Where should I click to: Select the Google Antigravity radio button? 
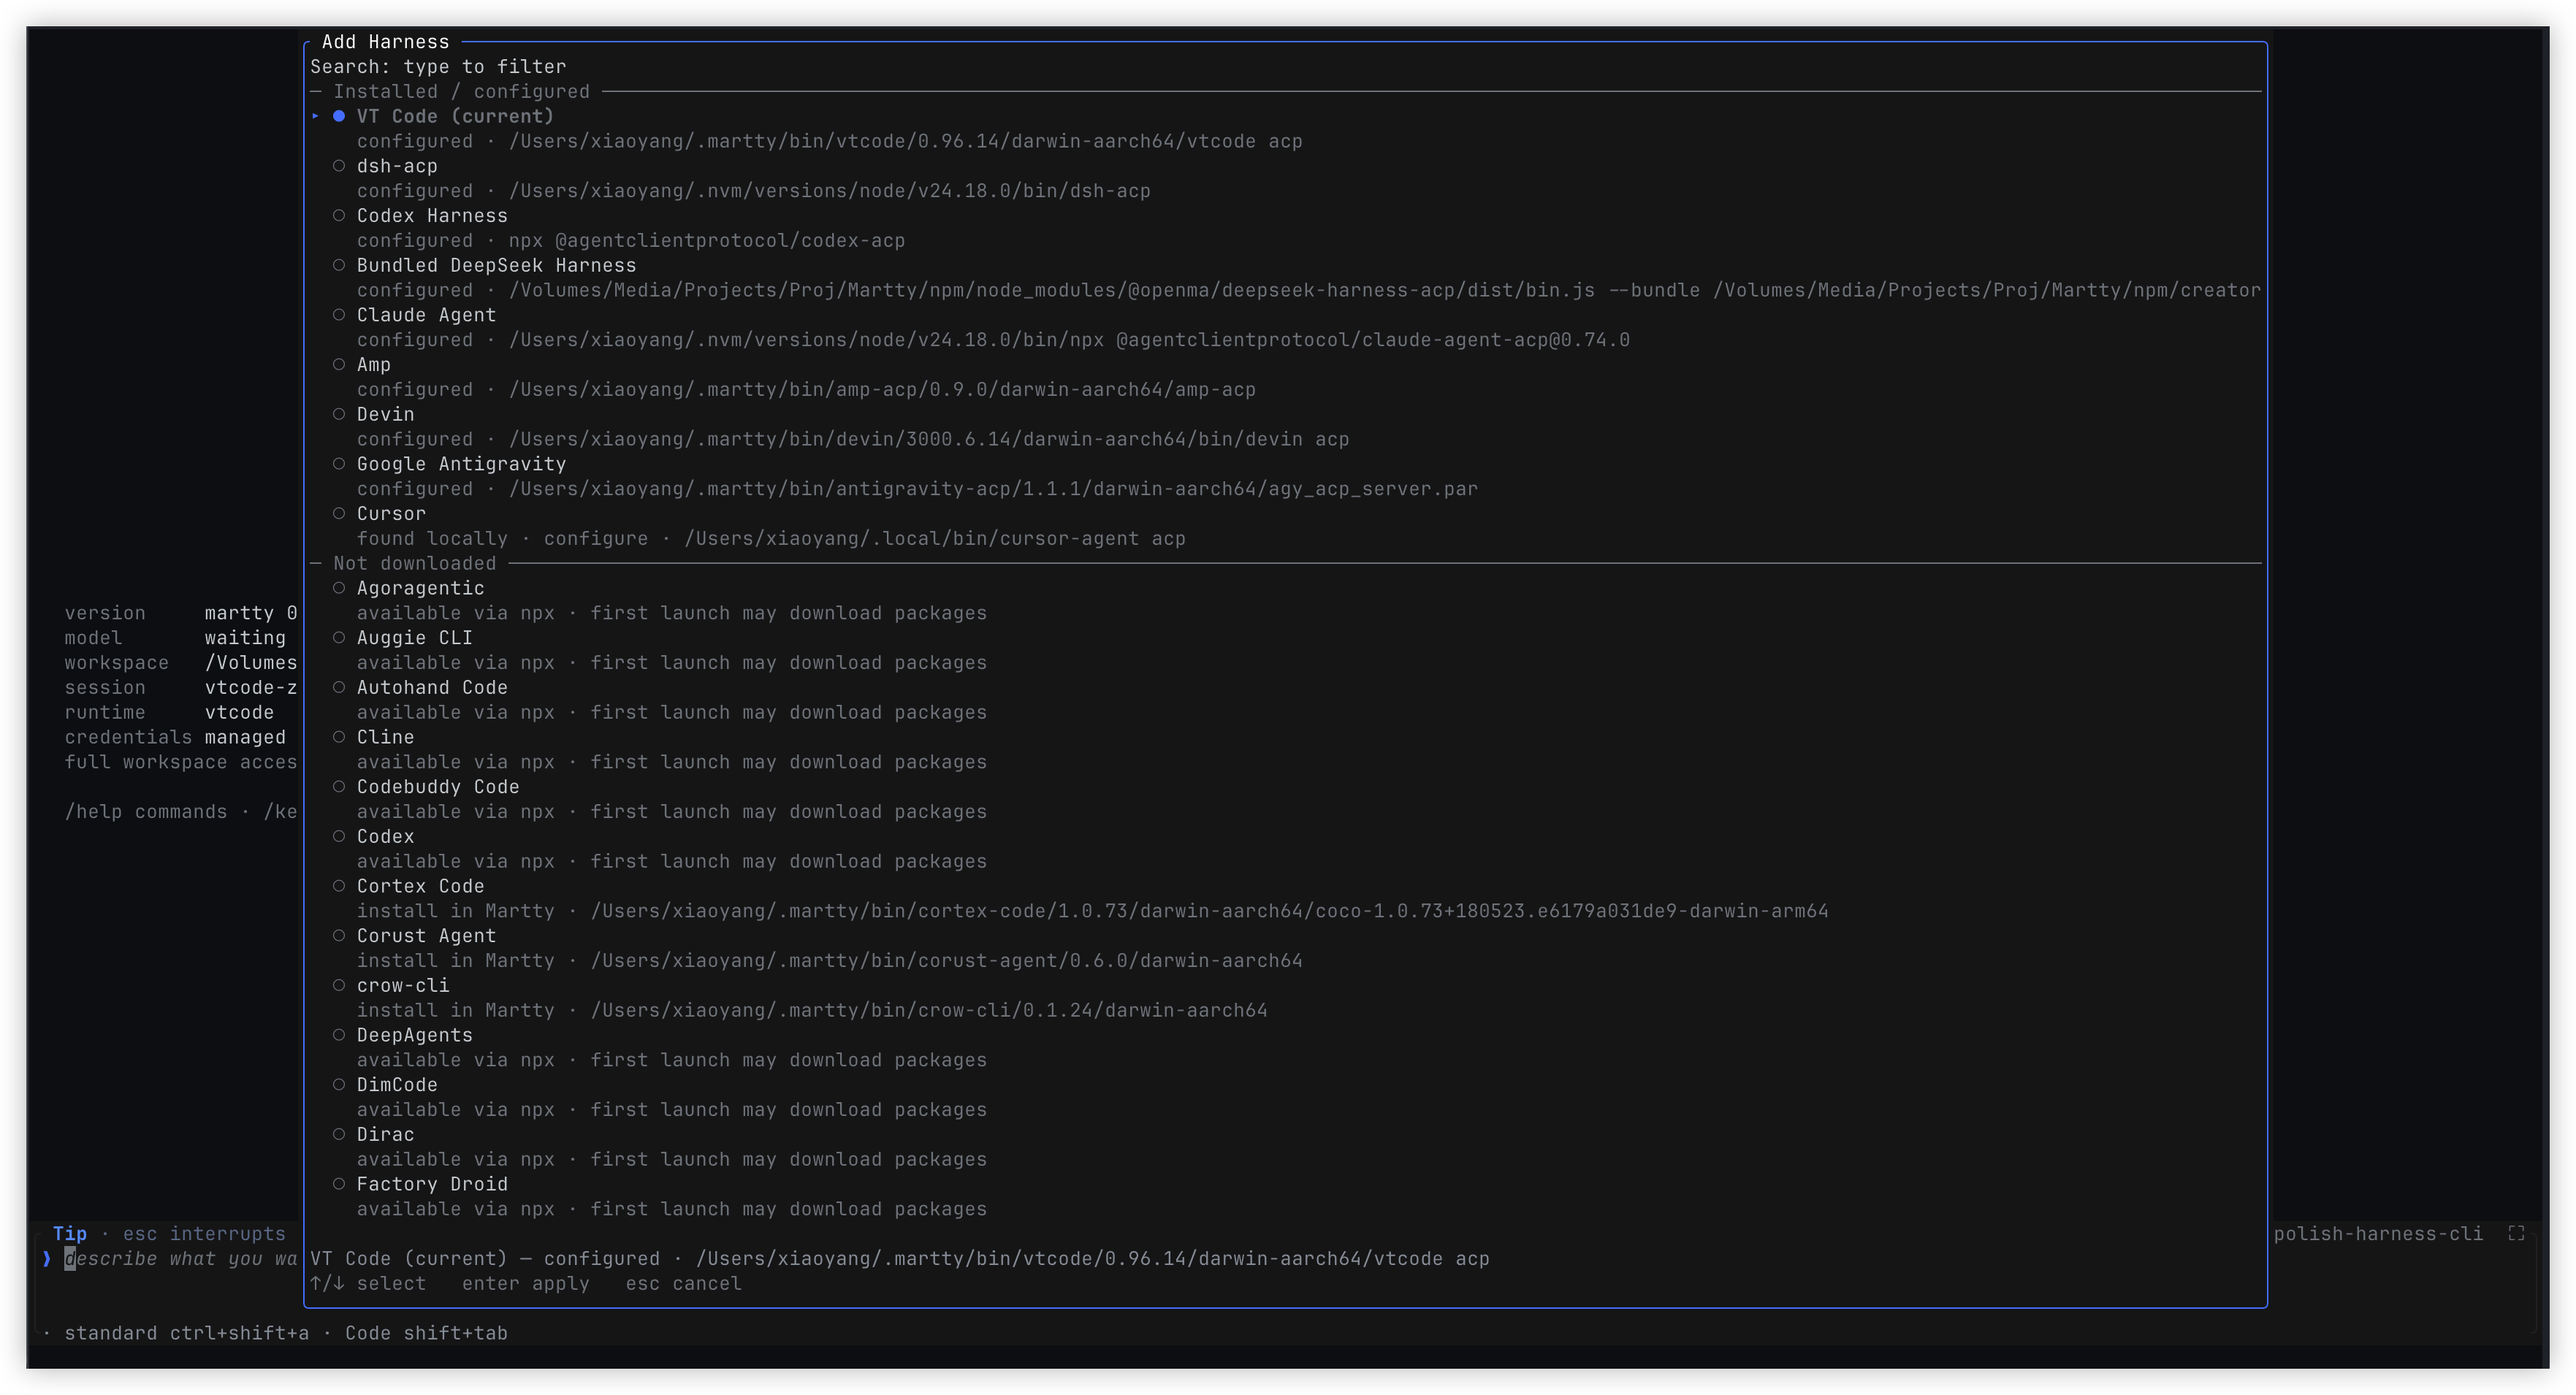339,464
